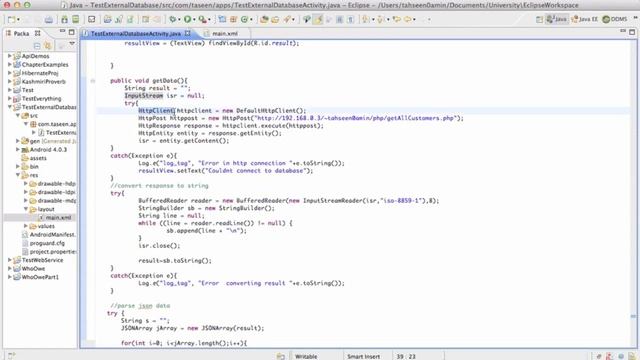Close the TestExternalDatabaseActivity.java tab
The height and width of the screenshot is (360, 640).
(x=188, y=33)
